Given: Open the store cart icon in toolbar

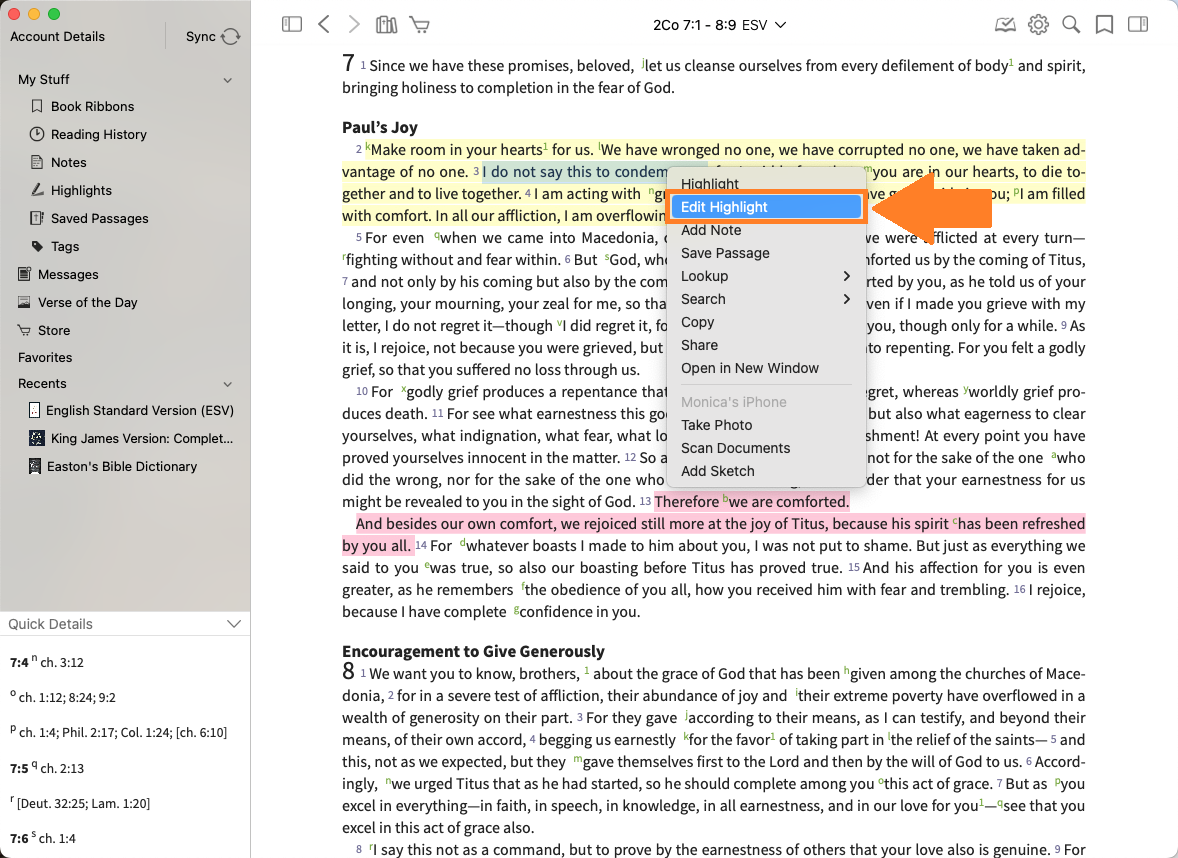Looking at the screenshot, I should coord(419,25).
